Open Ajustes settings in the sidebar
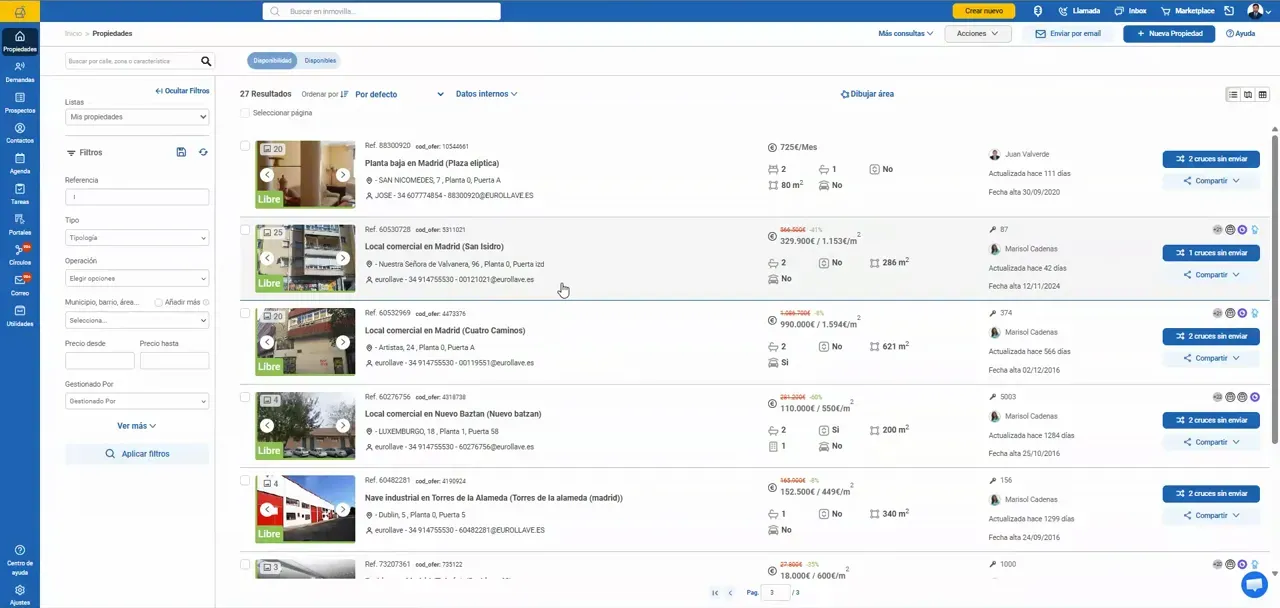 (20, 595)
